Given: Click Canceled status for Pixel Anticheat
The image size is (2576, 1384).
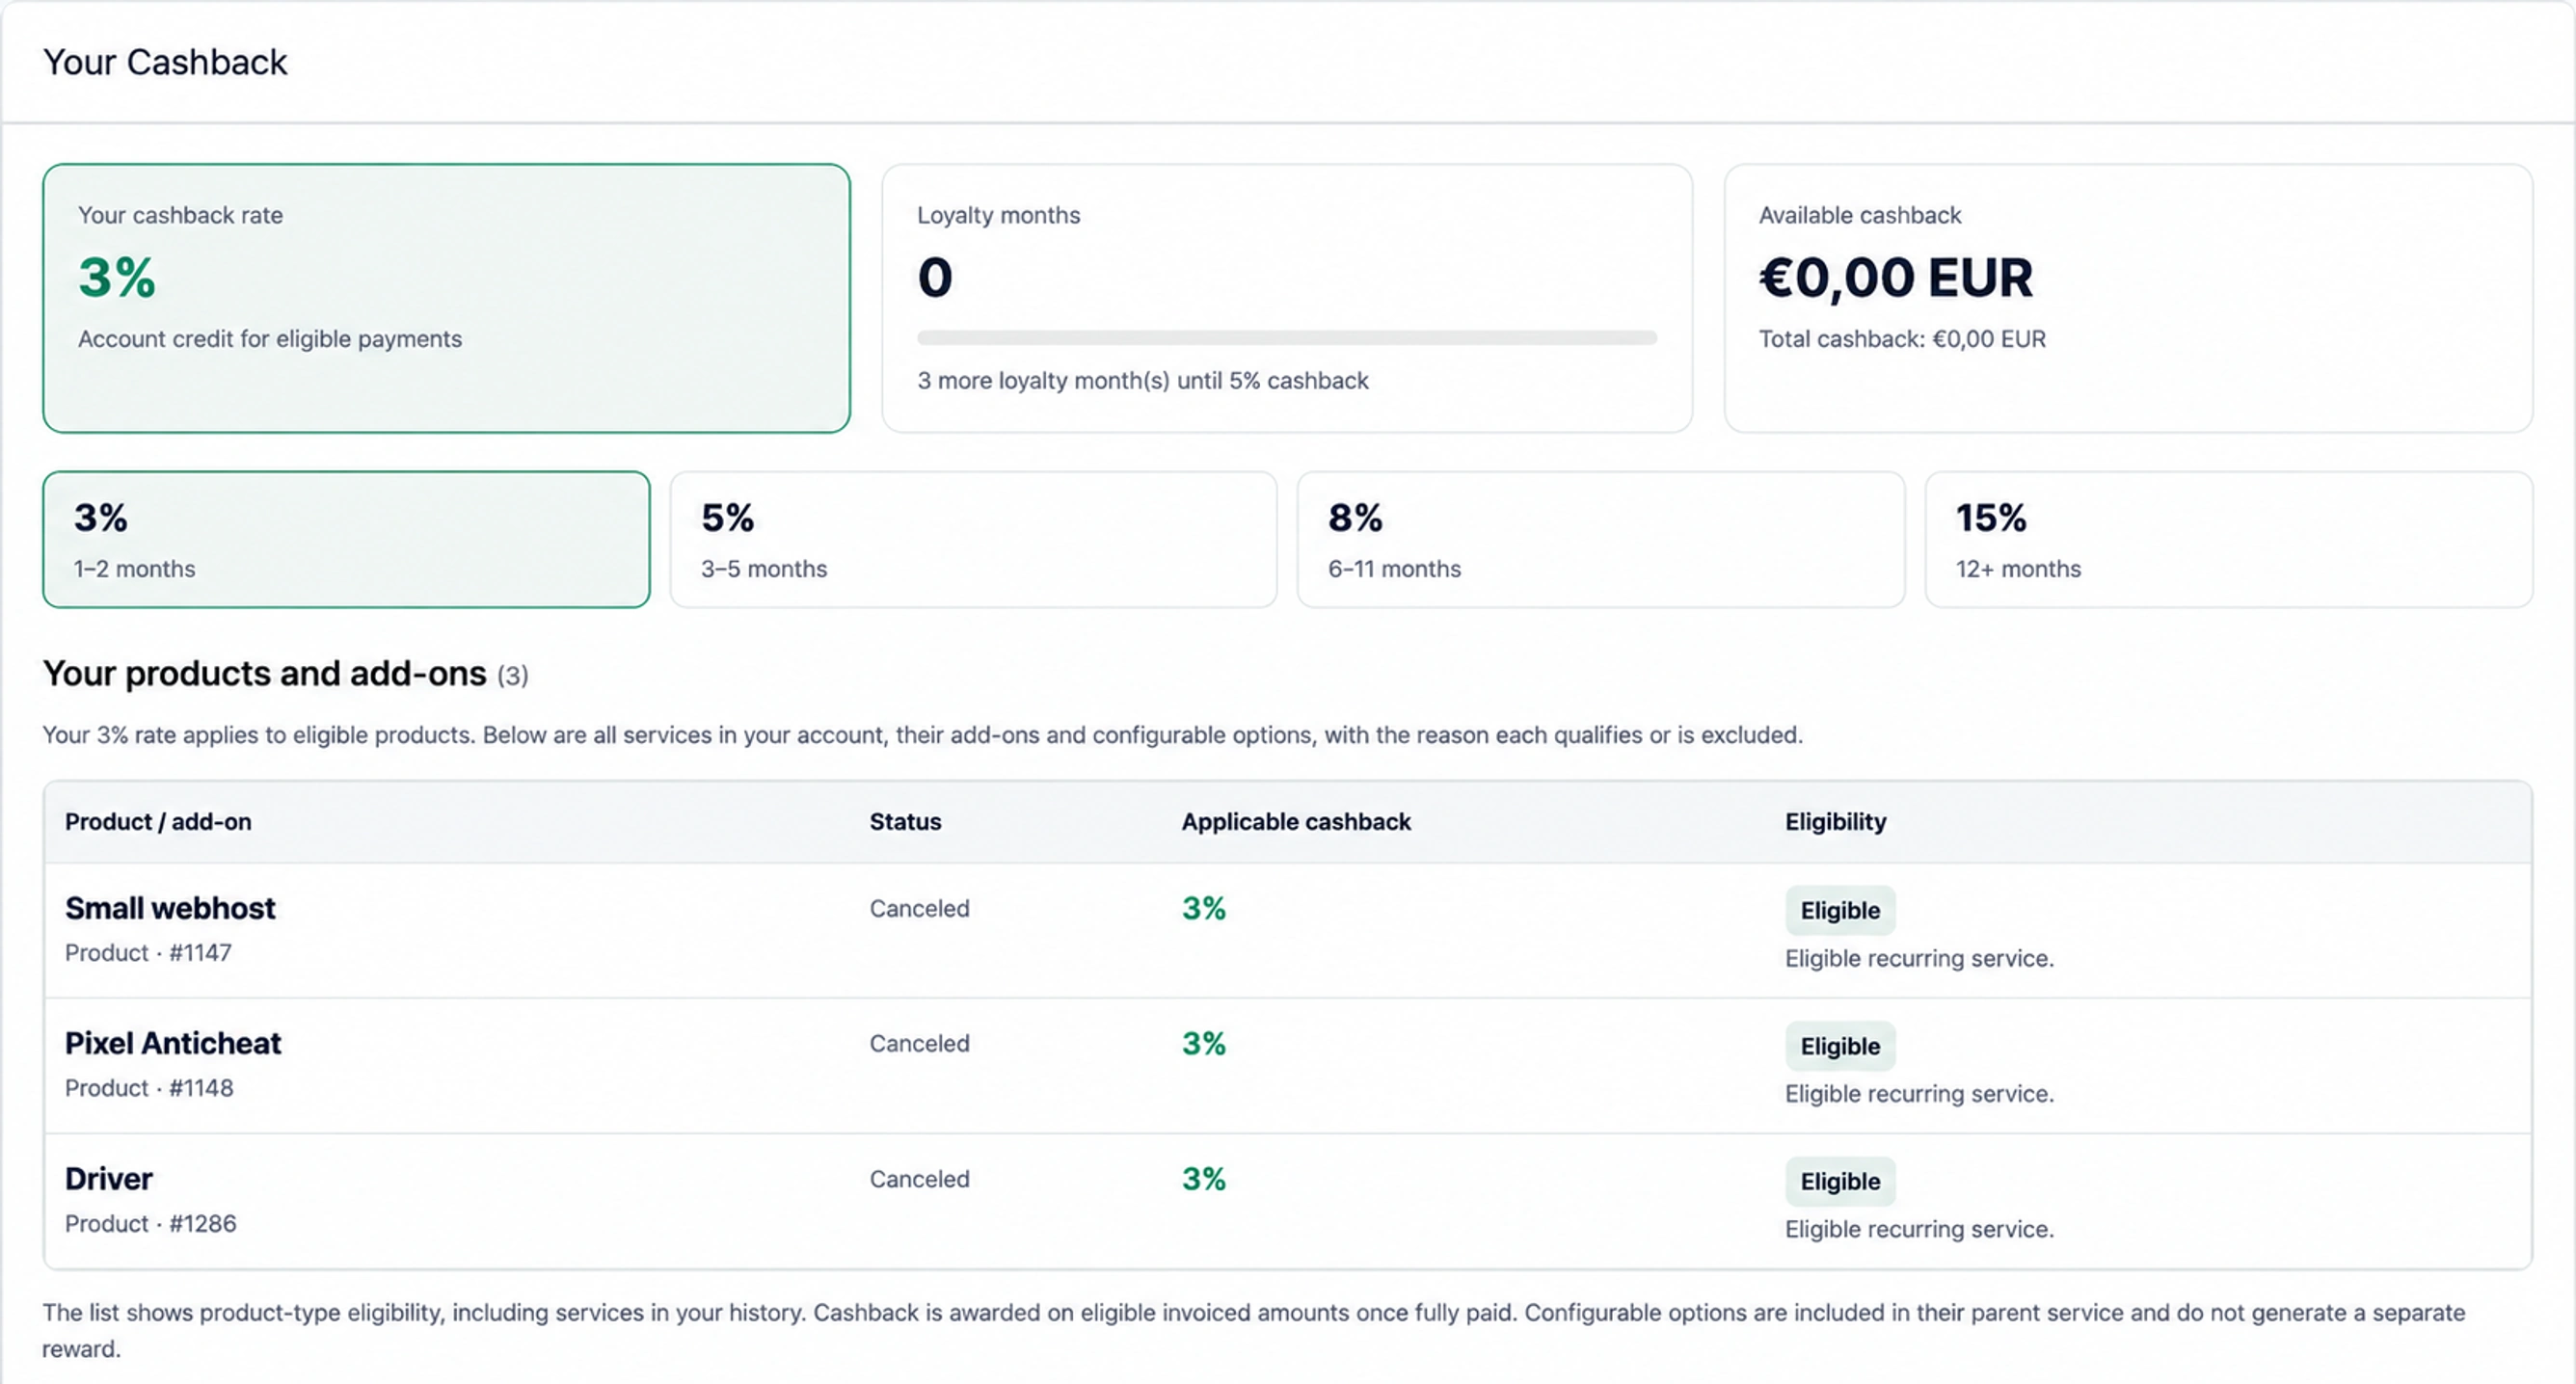Looking at the screenshot, I should pos(919,1043).
